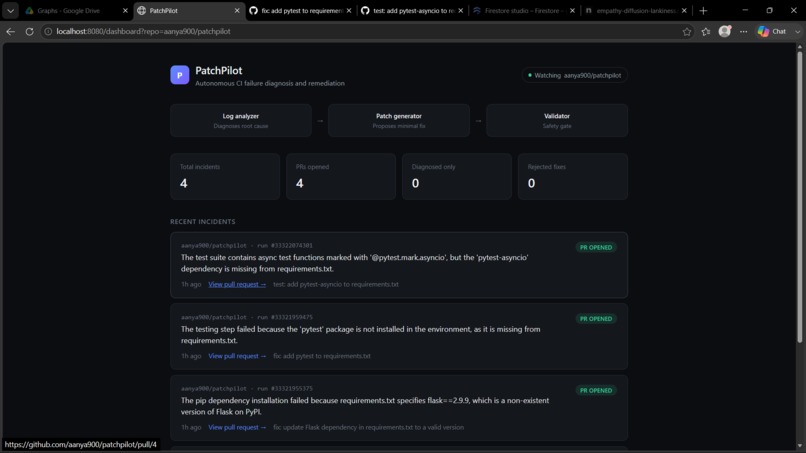Click 'fix: update Flask dependency' commit text
Viewport: 806px width, 453px height.
(369, 427)
